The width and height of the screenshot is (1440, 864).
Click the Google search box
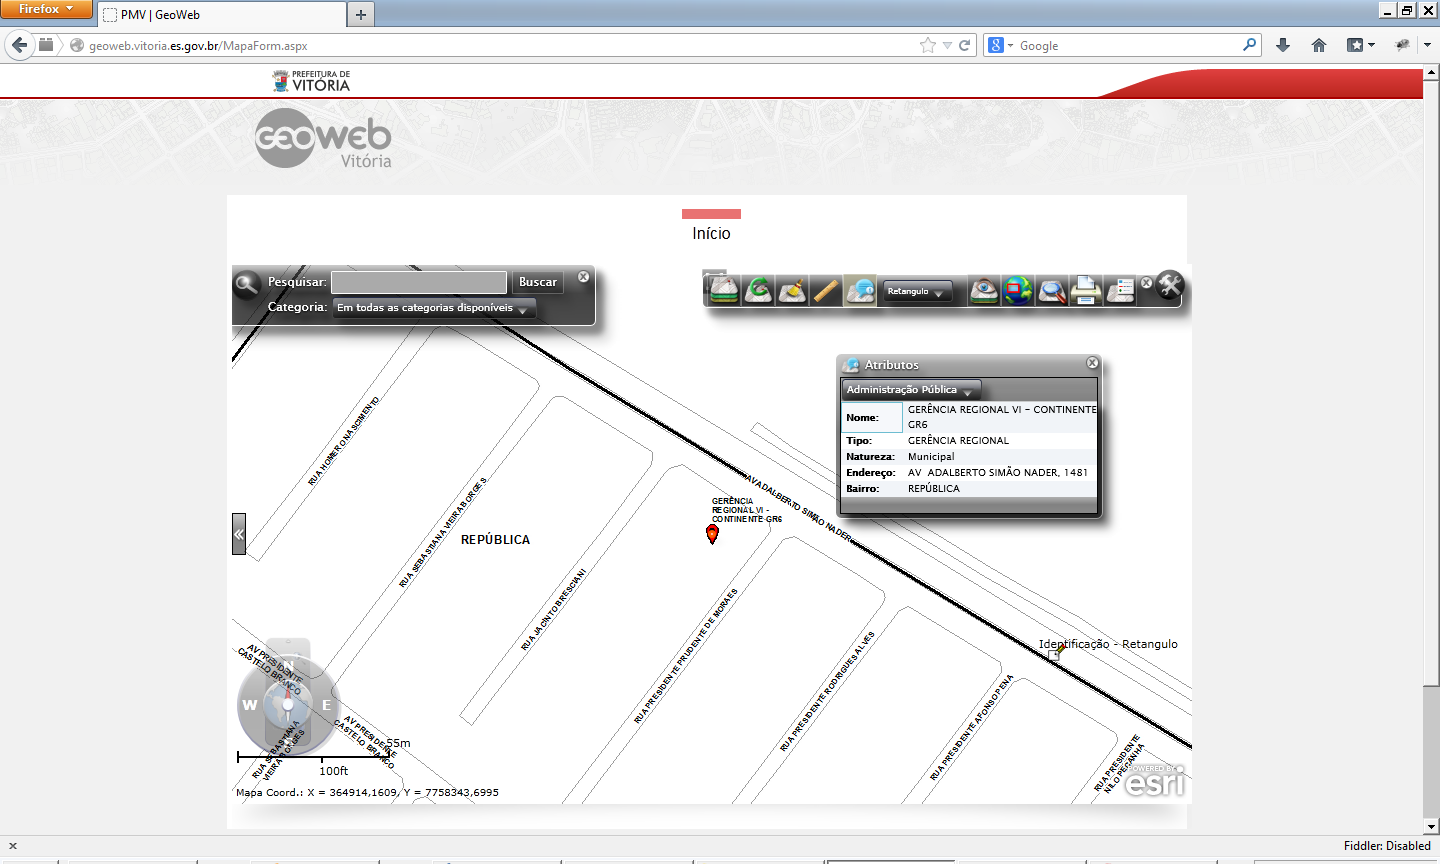[1128, 46]
